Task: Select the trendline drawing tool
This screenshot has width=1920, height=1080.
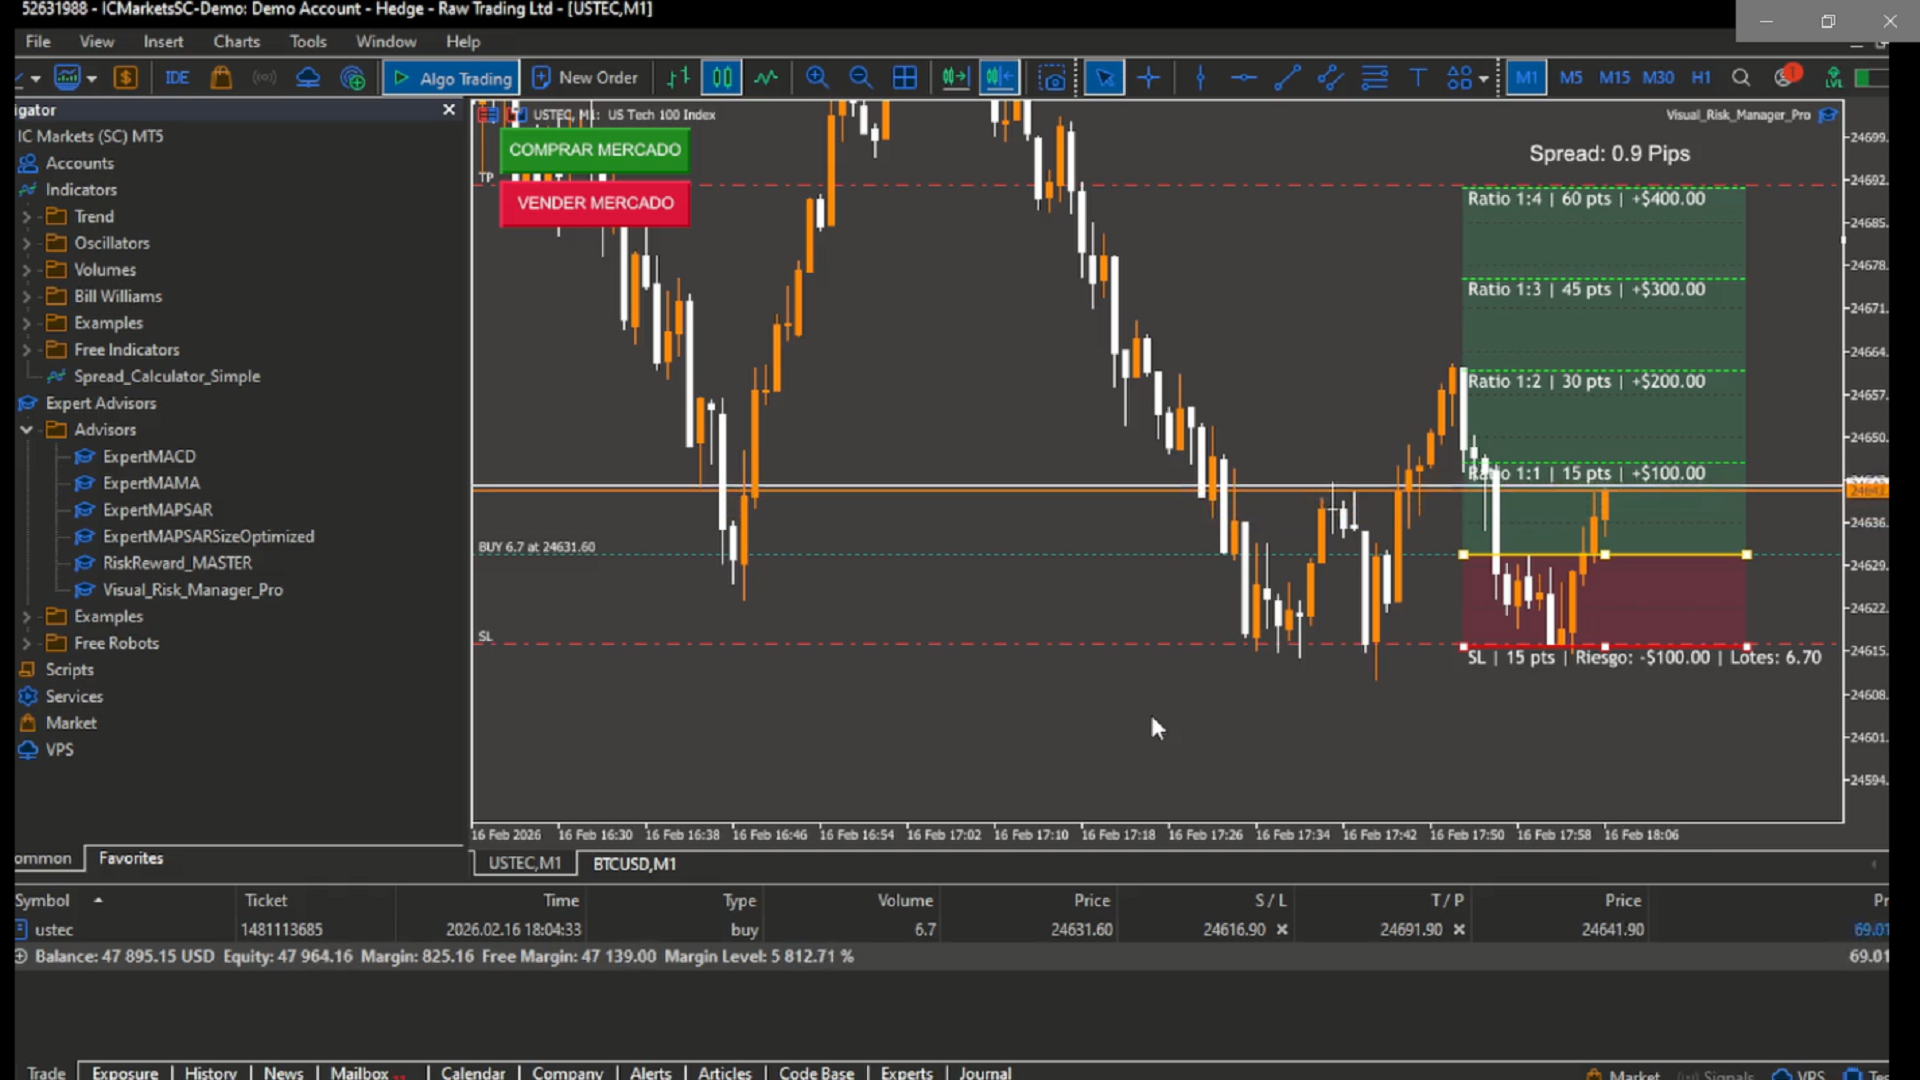Action: 1287,78
